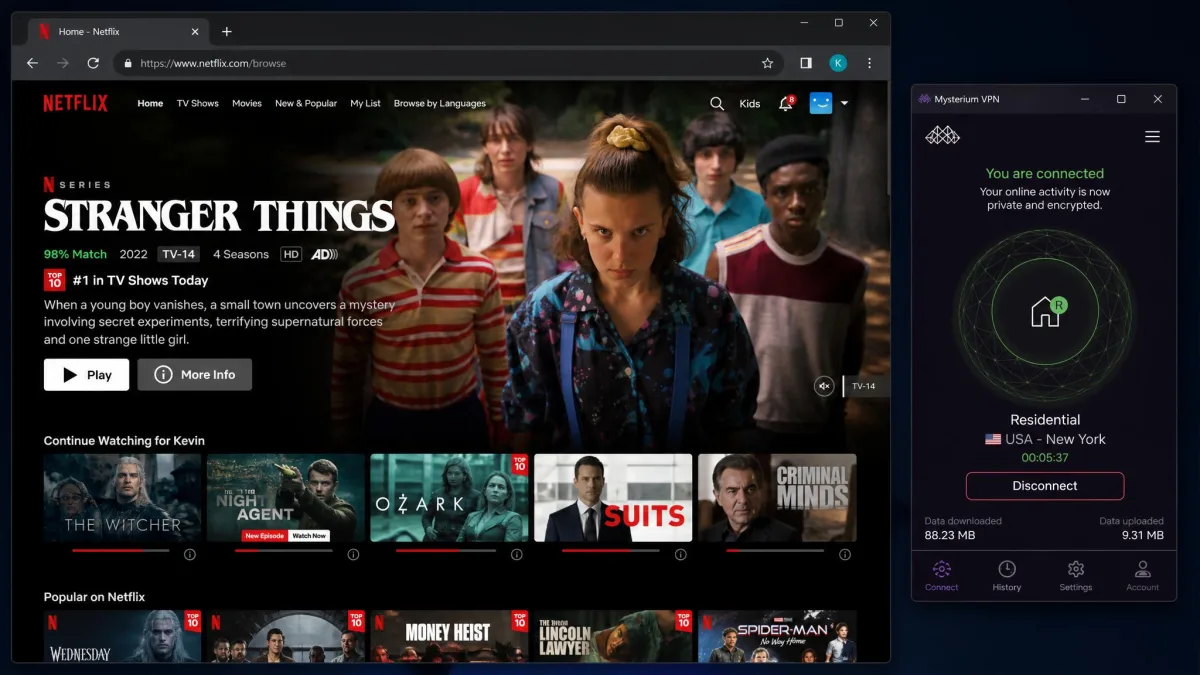Disconnect from the VPN

click(x=1045, y=486)
